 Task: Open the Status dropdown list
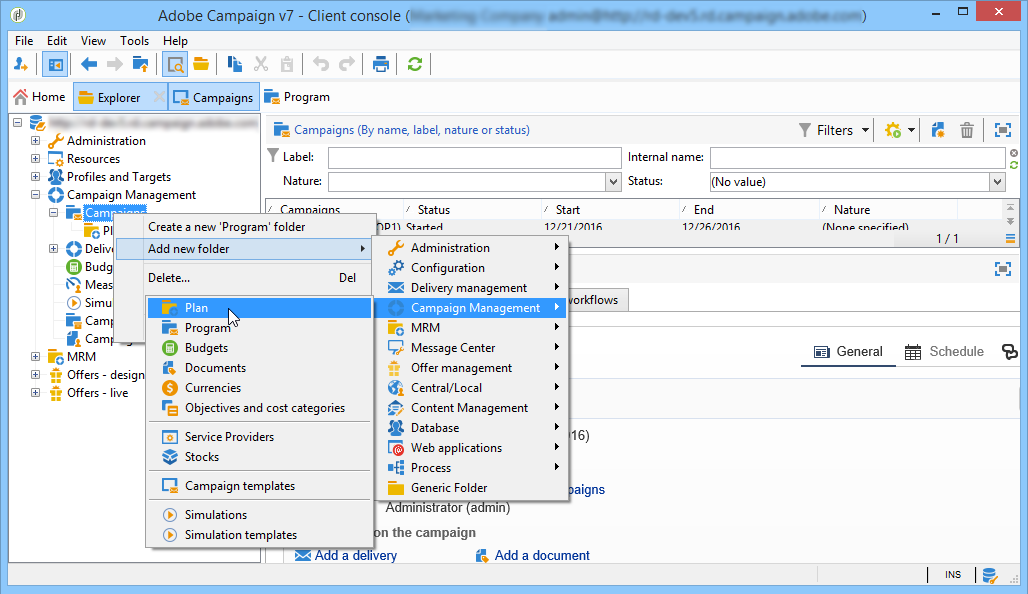[997, 182]
